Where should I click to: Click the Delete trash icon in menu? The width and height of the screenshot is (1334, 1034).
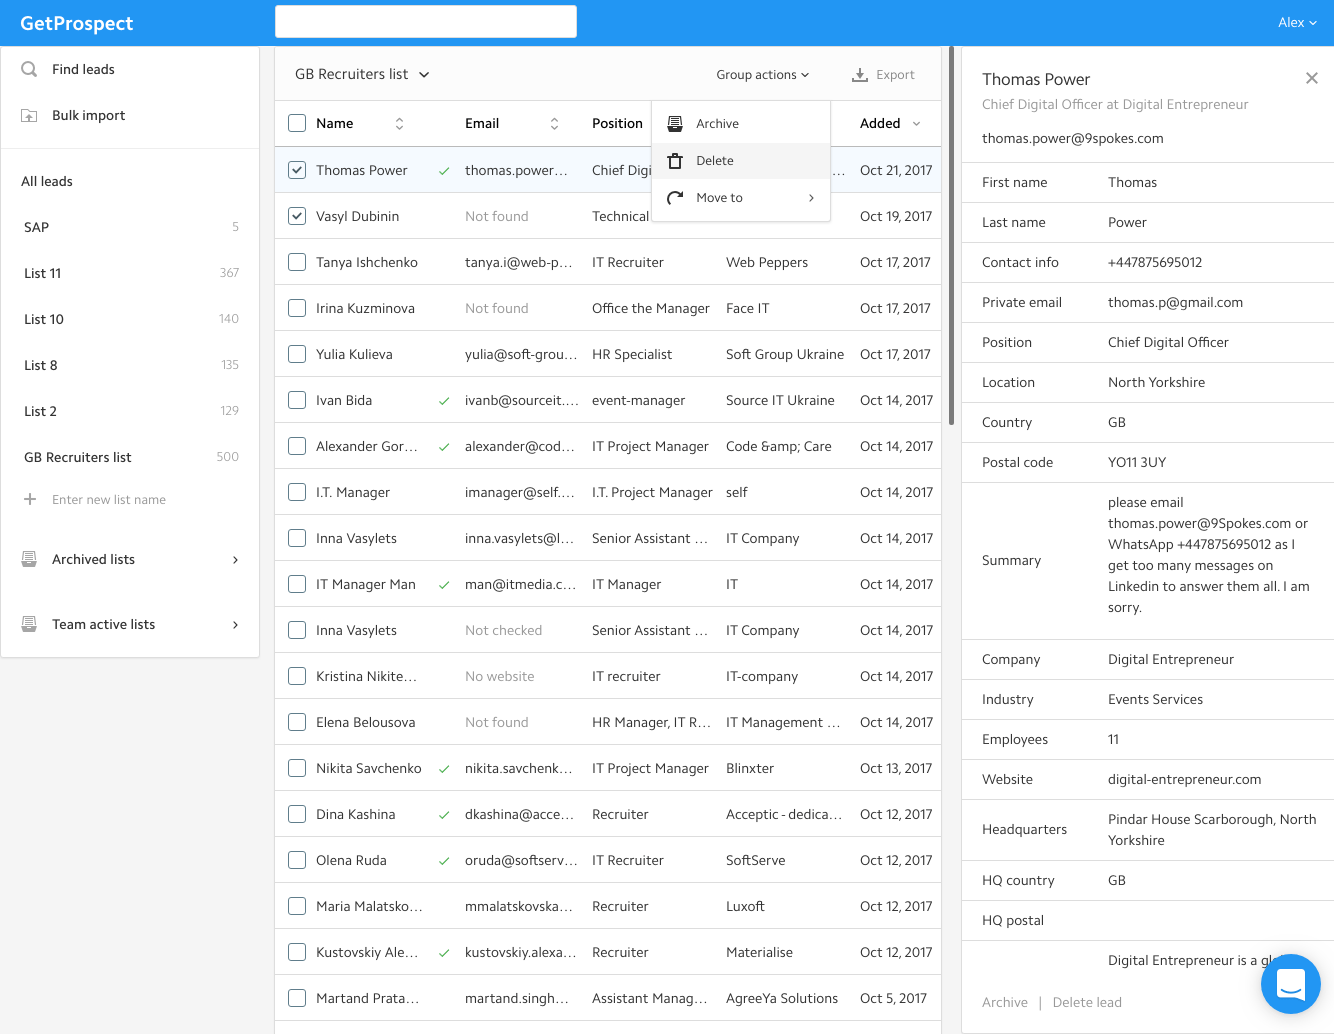[675, 161]
